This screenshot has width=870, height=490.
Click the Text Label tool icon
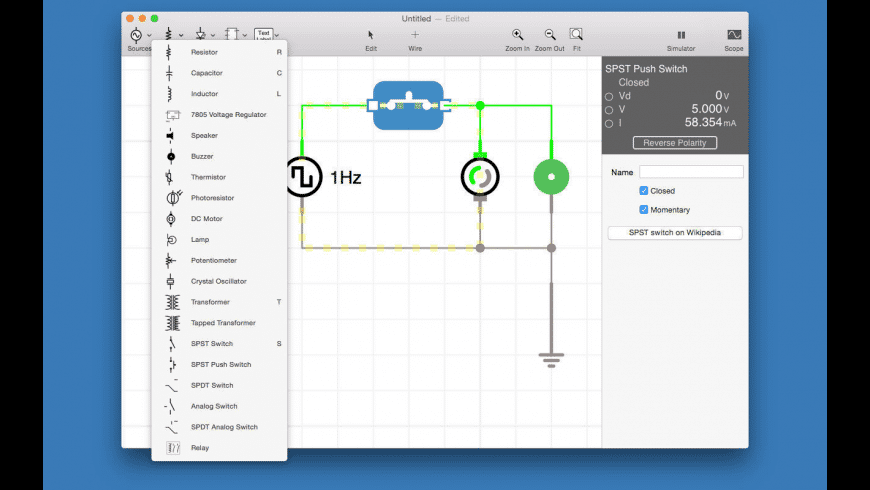263,34
